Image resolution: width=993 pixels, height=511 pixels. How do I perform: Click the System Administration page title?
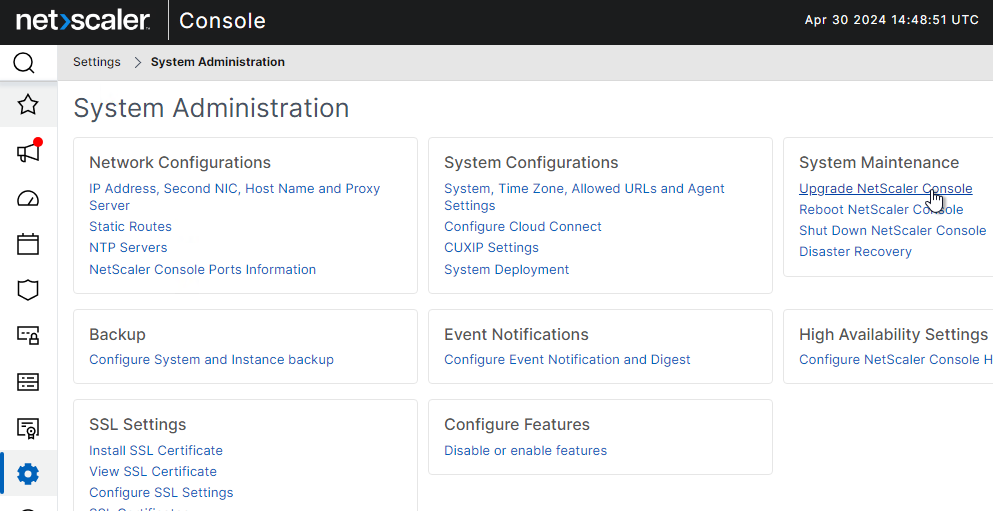pyautogui.click(x=212, y=108)
